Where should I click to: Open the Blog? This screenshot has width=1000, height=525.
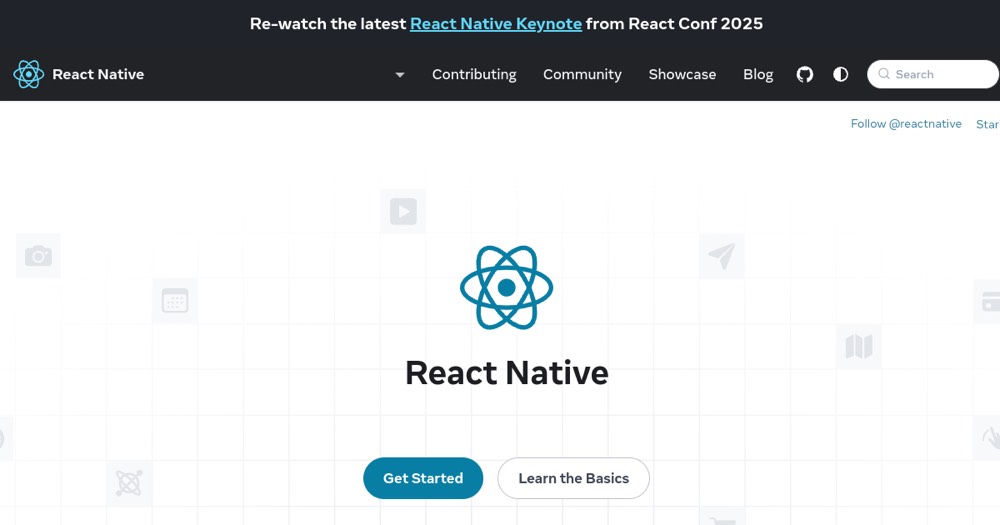coord(758,75)
